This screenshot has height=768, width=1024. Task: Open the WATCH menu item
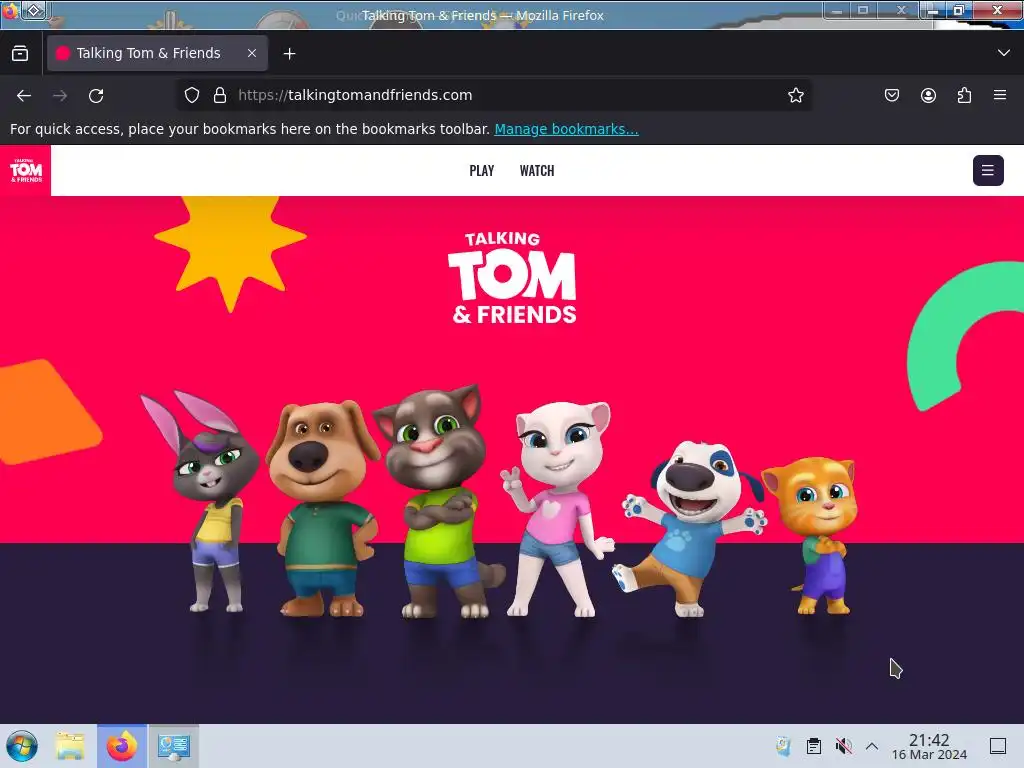(x=537, y=170)
